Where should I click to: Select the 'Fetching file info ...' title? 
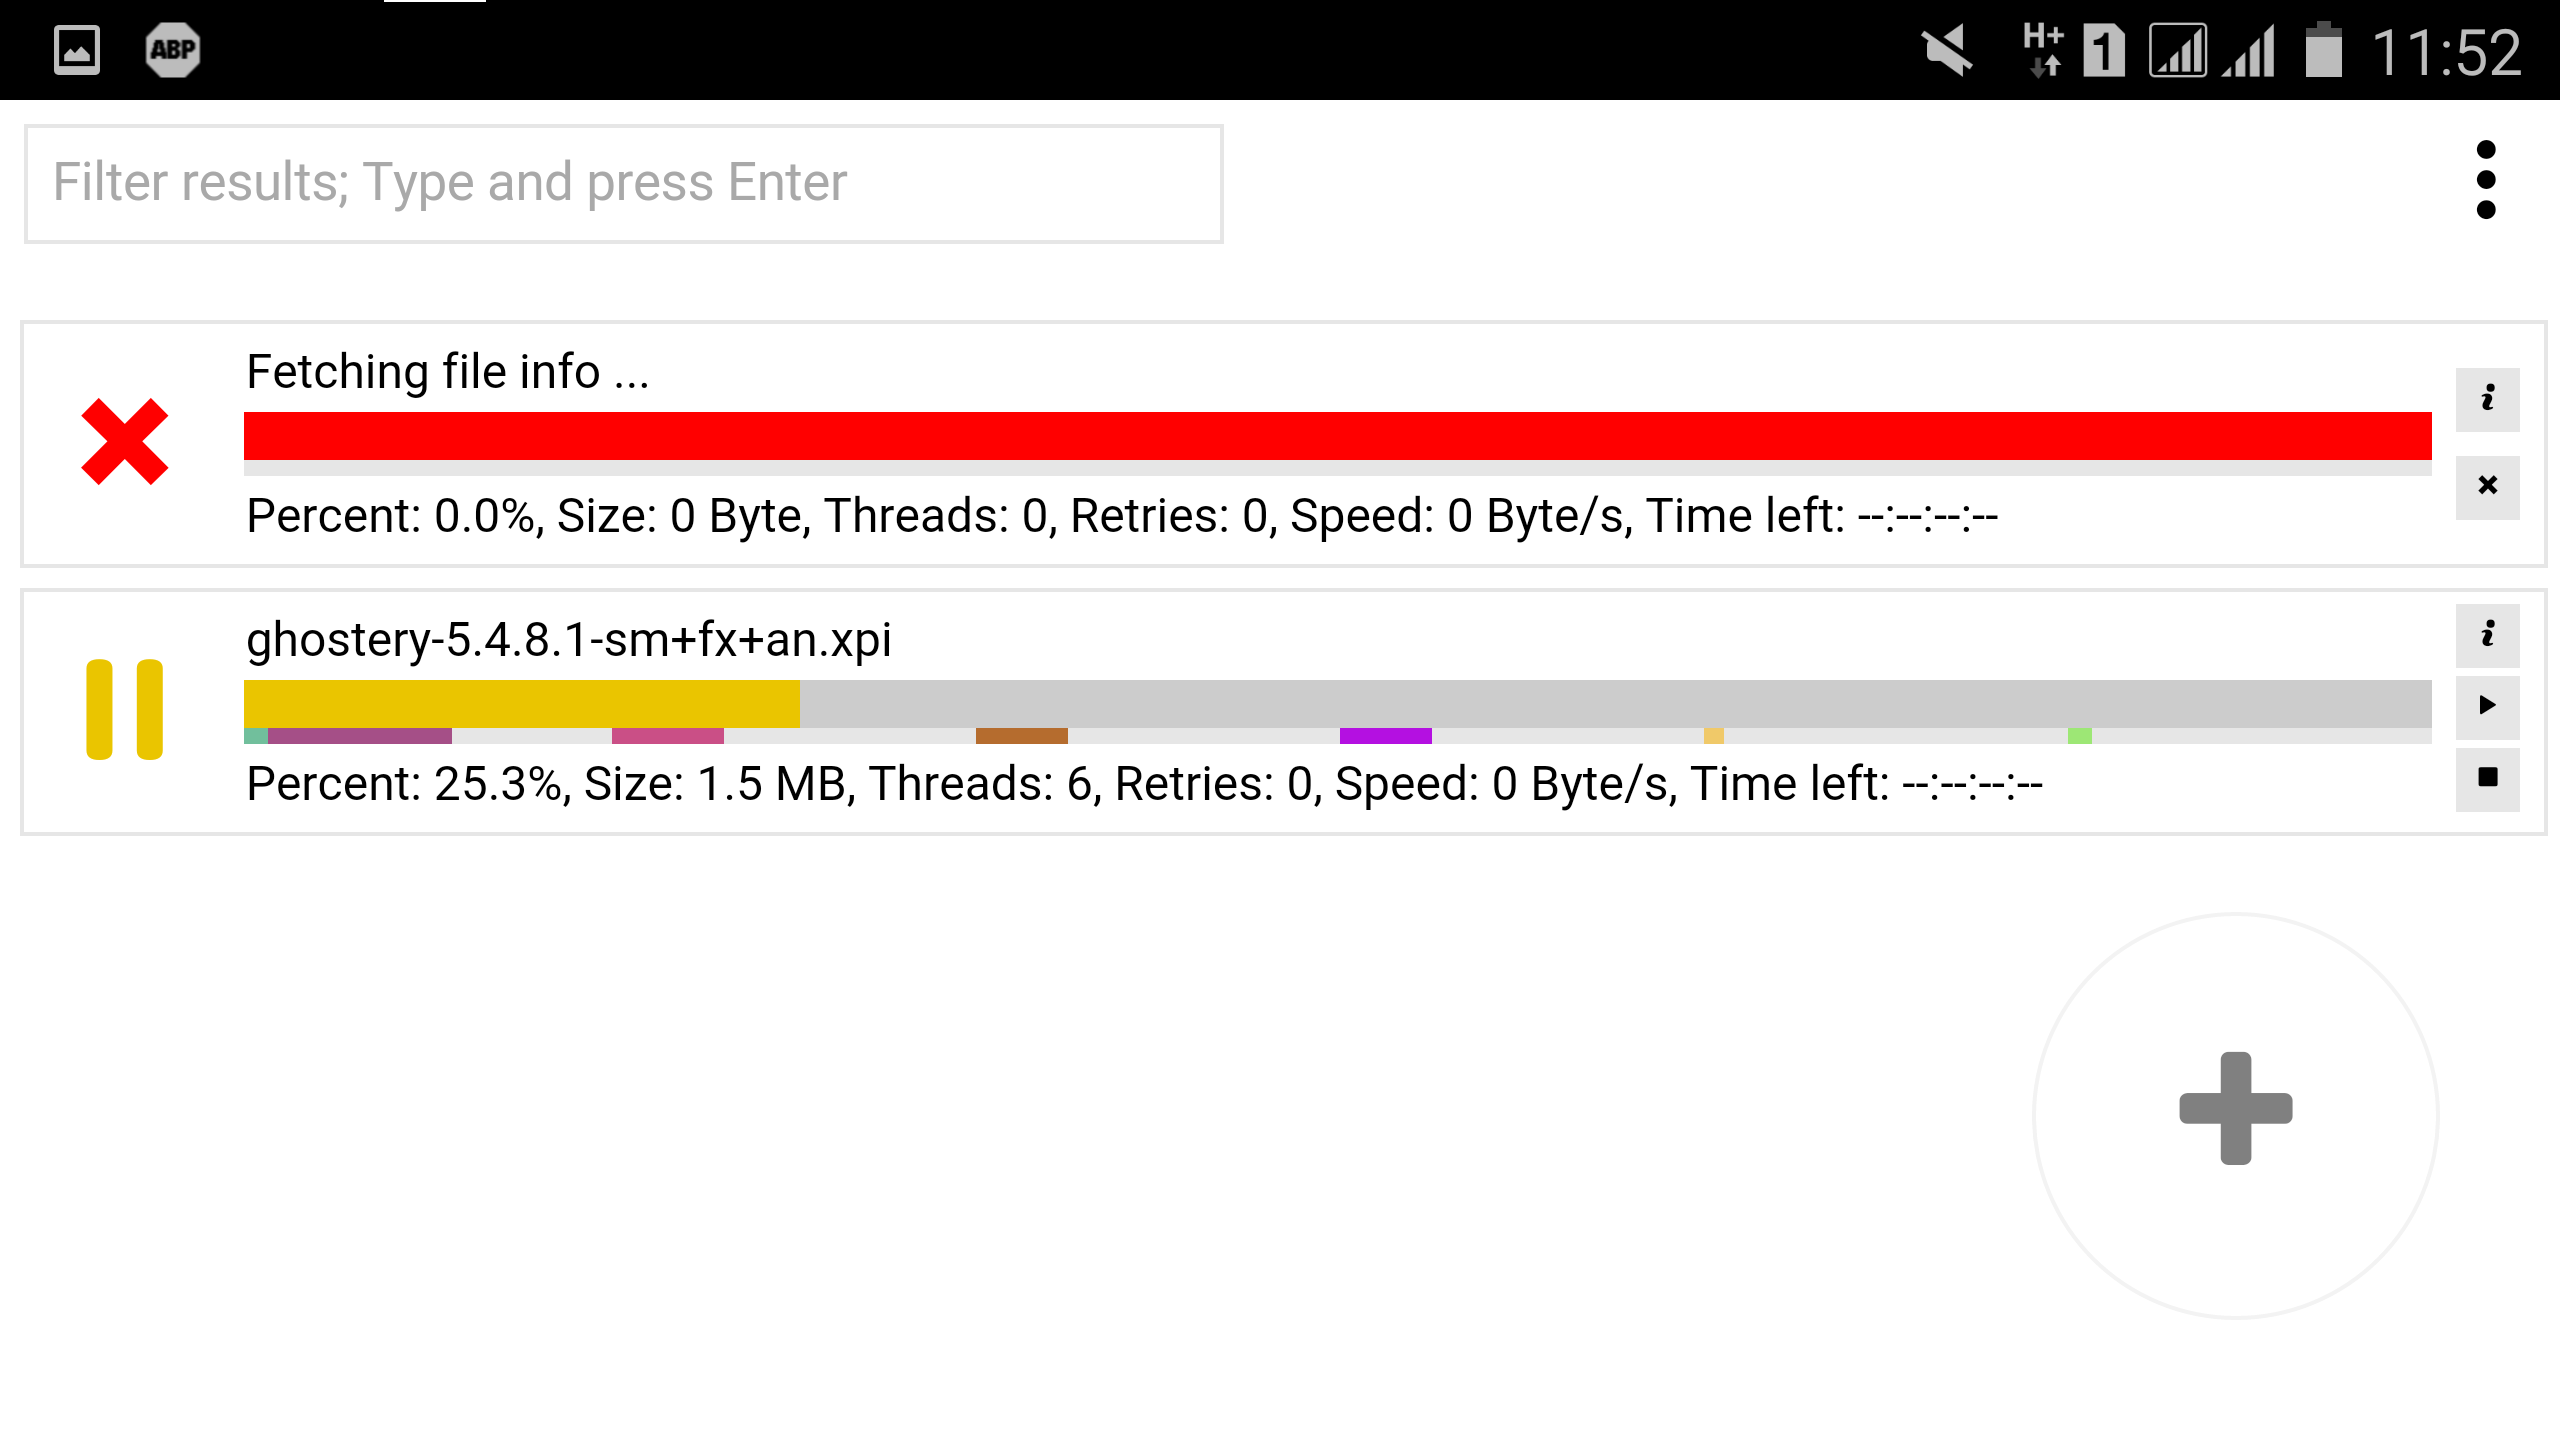pos(448,372)
